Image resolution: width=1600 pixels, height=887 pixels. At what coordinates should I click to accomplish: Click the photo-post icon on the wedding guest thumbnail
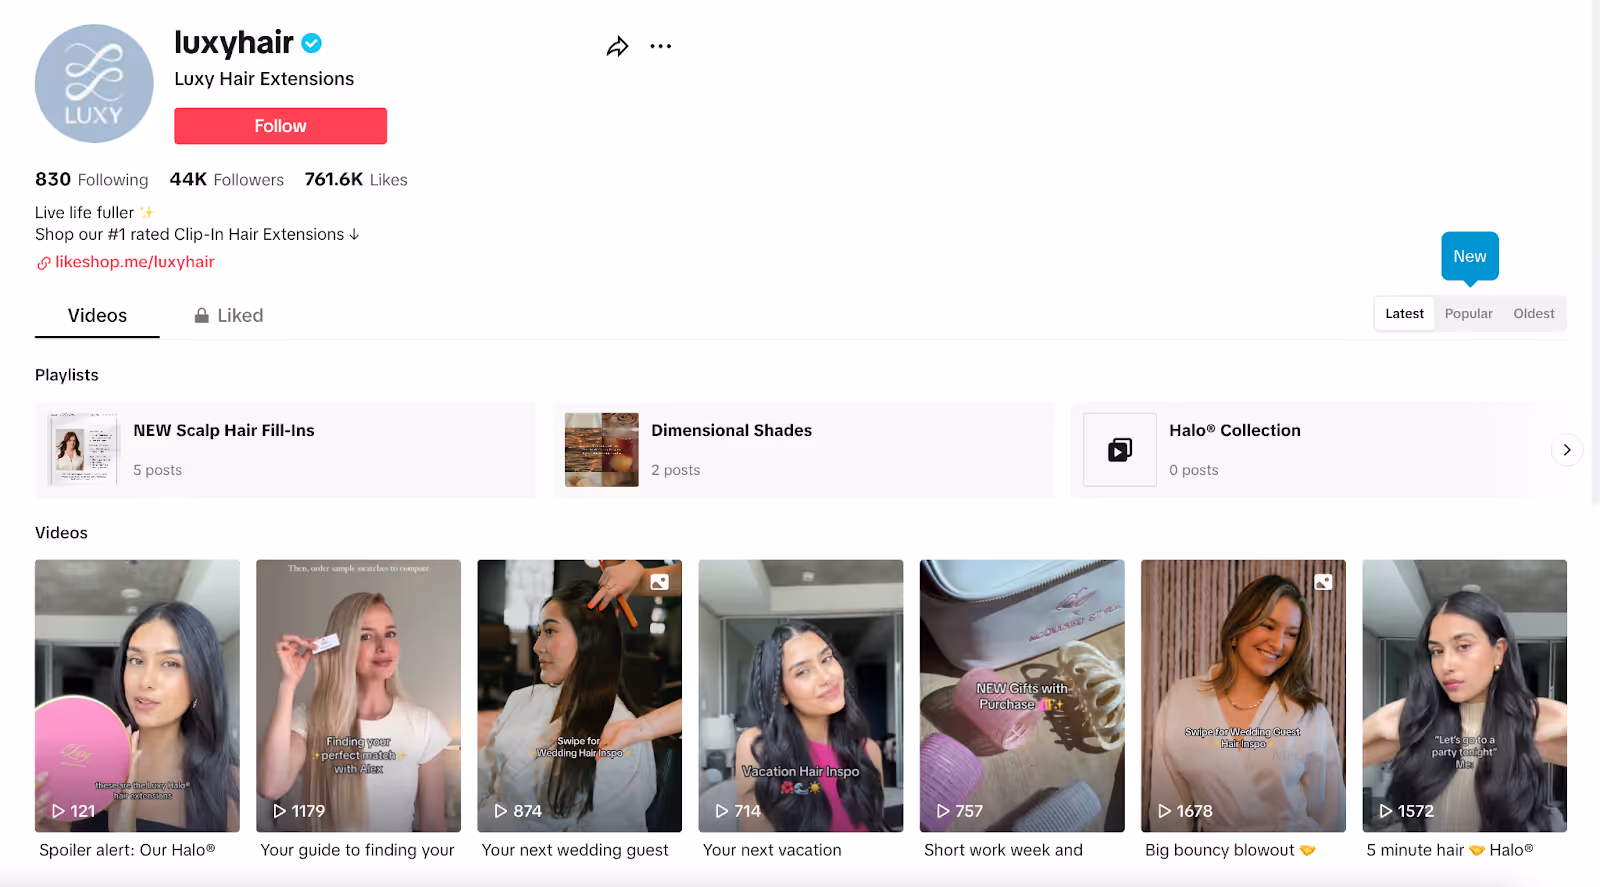tap(659, 582)
